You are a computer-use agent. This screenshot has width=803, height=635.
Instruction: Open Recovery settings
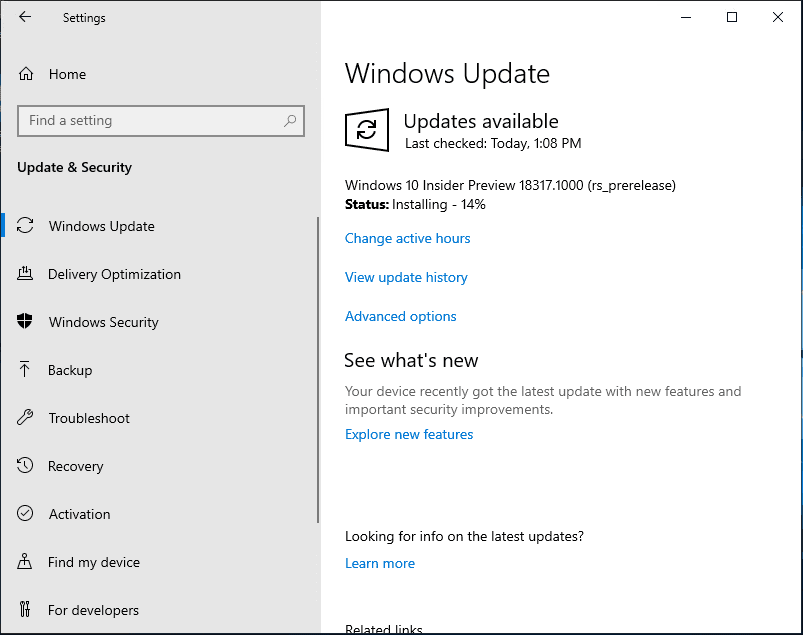(x=75, y=466)
